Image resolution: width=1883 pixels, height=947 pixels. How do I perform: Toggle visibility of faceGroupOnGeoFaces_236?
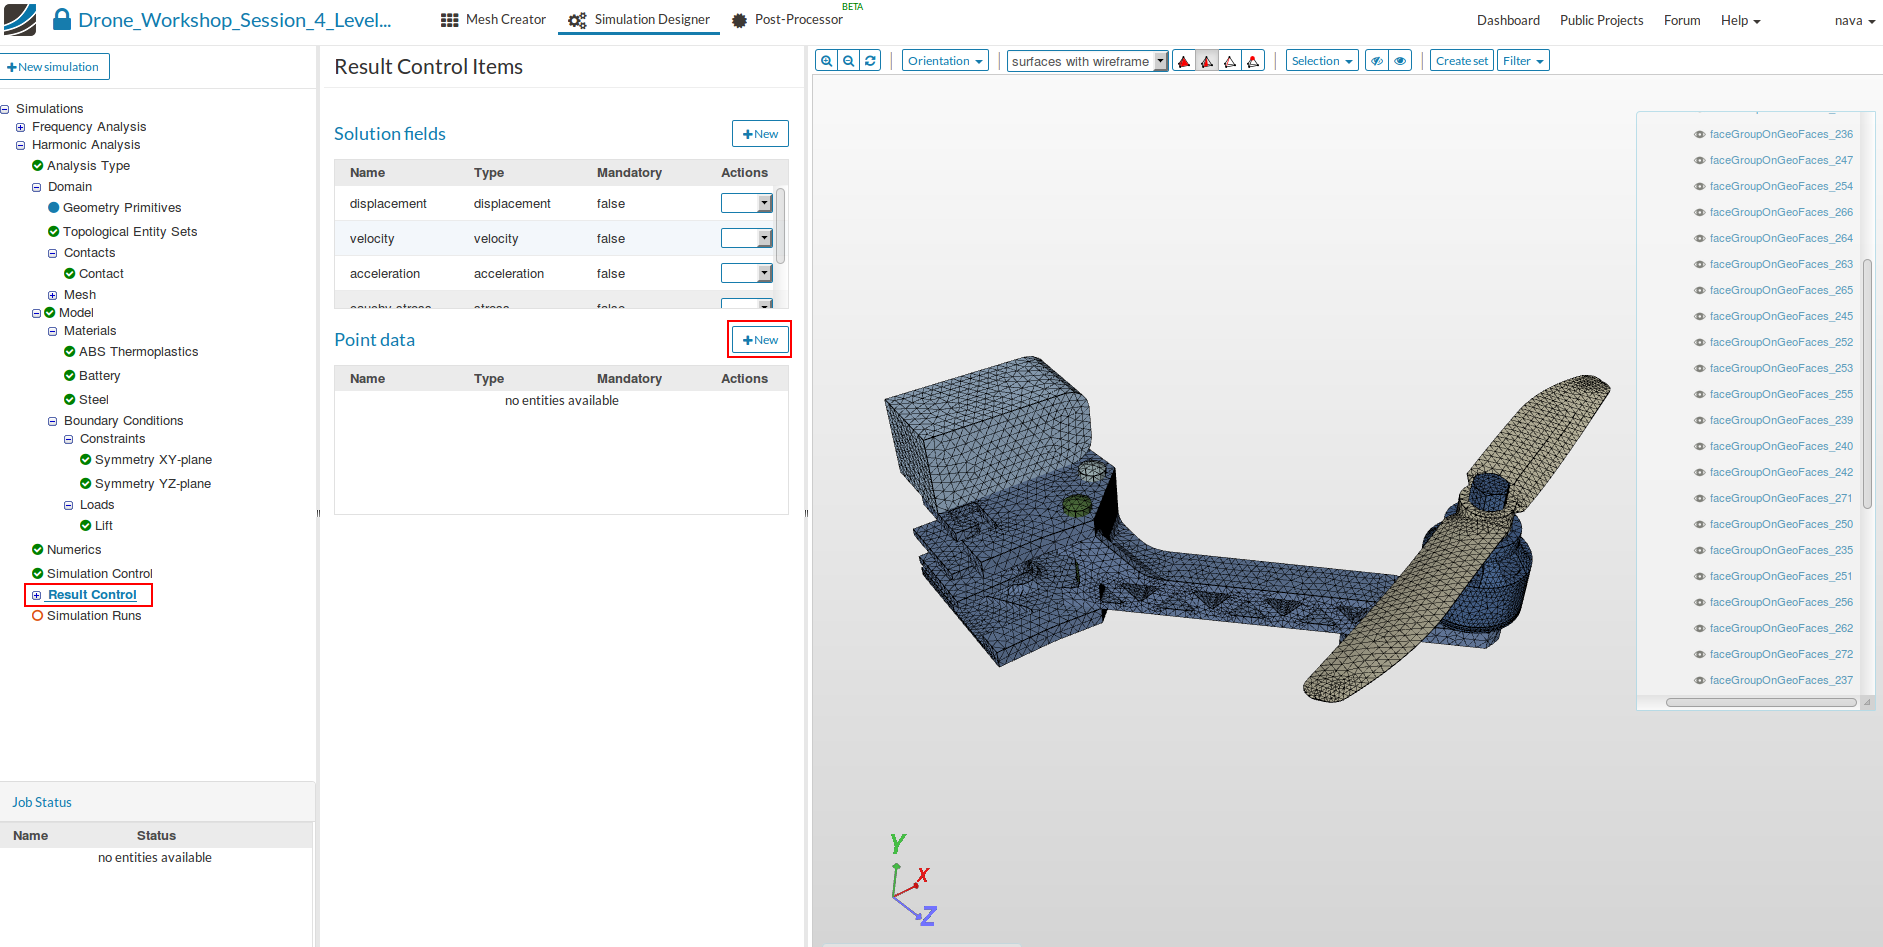point(1699,134)
